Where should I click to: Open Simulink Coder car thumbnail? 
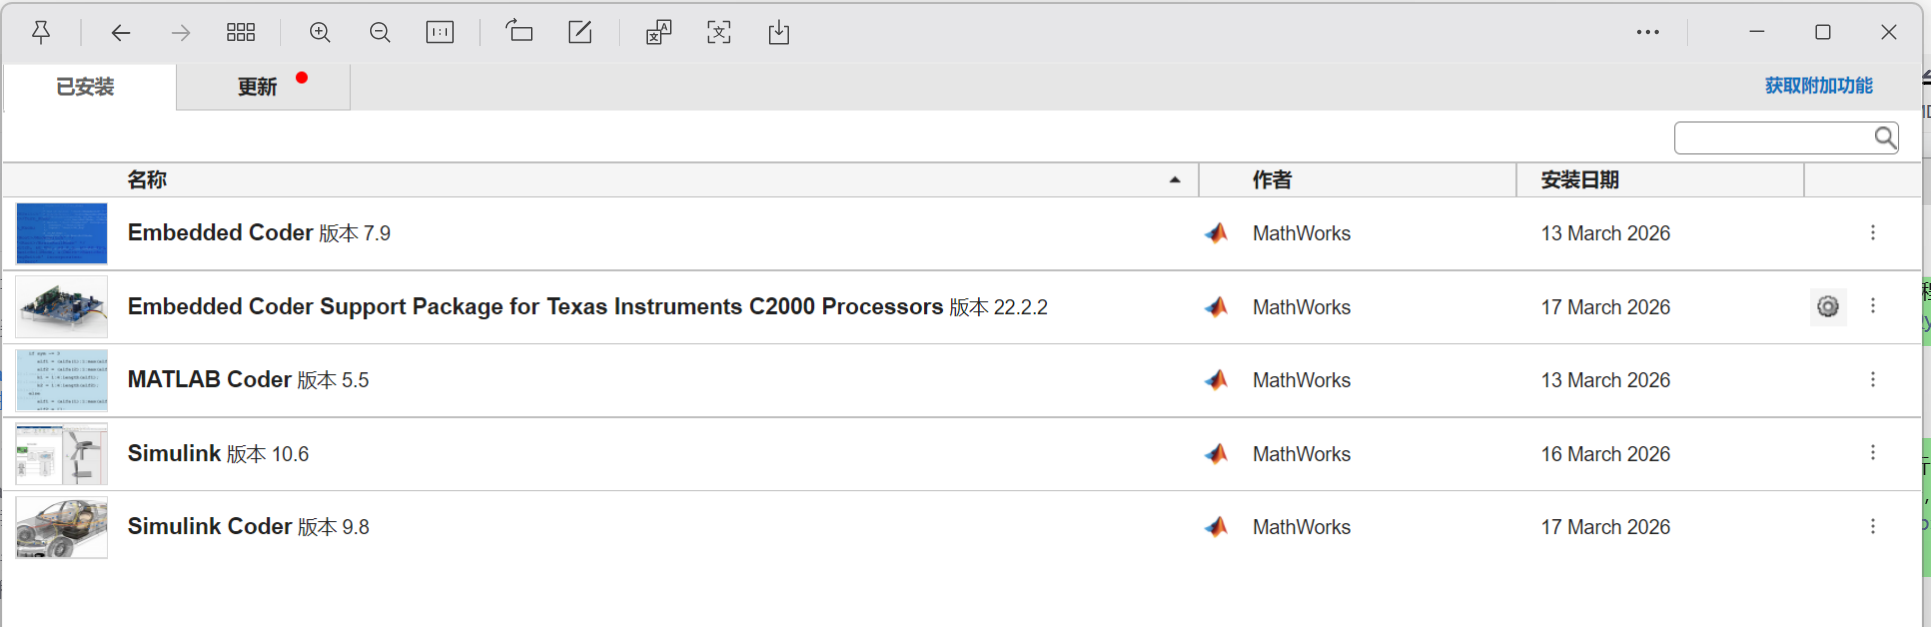tap(62, 527)
